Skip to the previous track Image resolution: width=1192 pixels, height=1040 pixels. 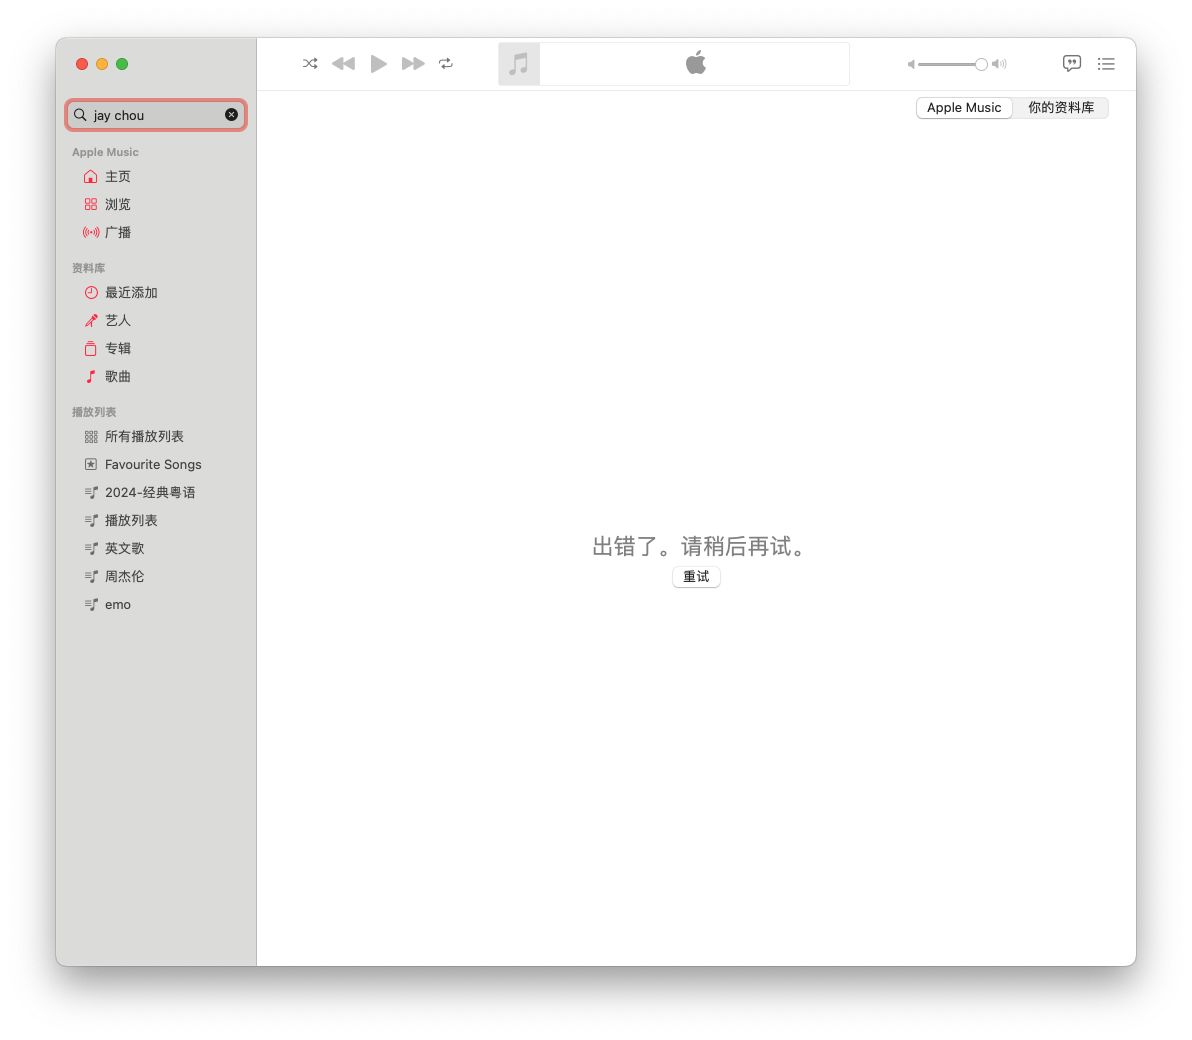343,64
